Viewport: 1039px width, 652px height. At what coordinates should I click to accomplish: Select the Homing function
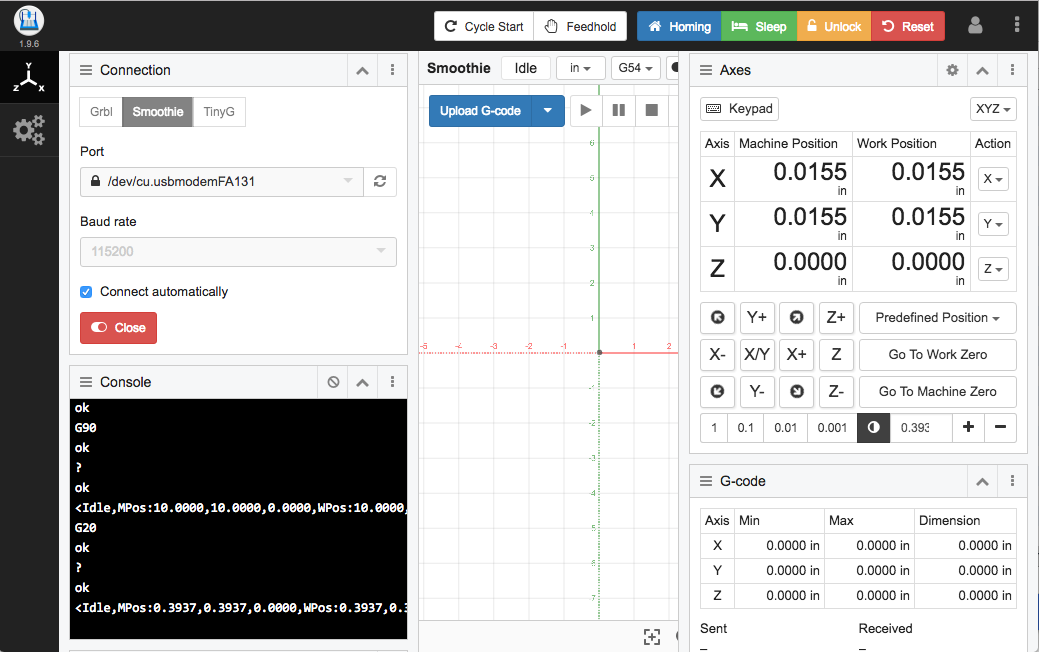[x=678, y=26]
